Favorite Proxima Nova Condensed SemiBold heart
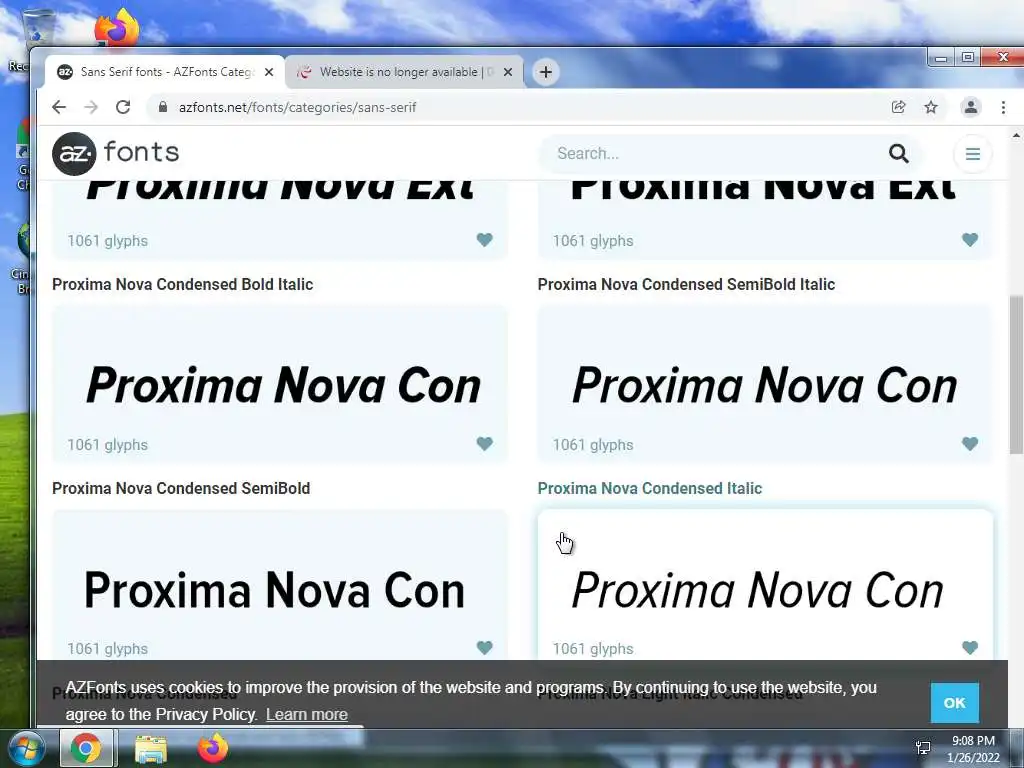The image size is (1024, 768). [484, 648]
